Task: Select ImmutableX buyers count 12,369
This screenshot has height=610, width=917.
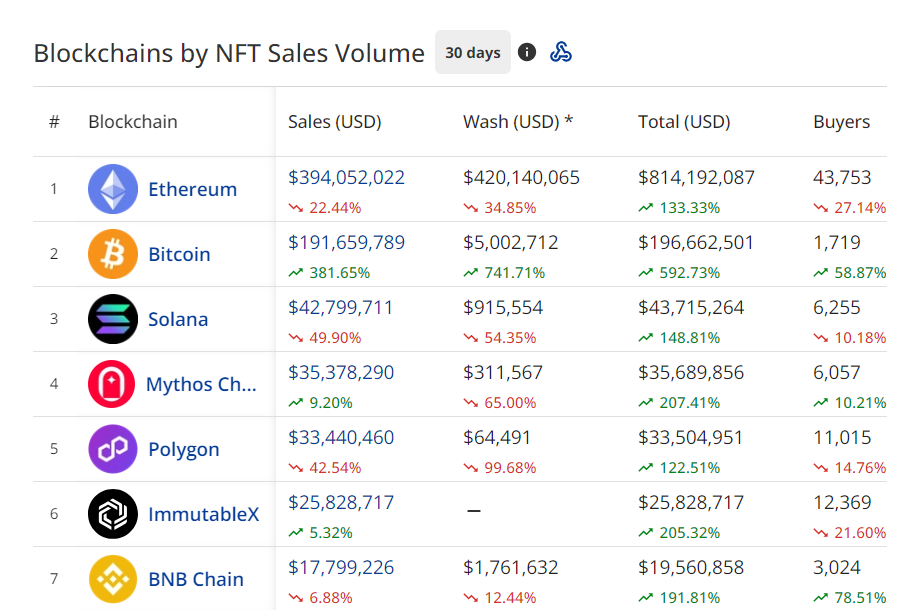Action: click(x=842, y=502)
